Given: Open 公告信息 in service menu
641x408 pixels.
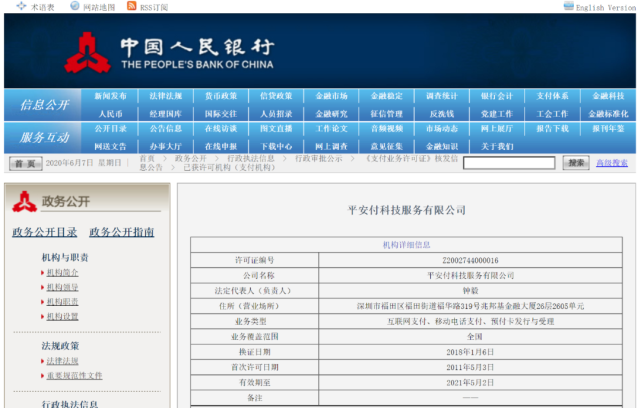Looking at the screenshot, I should click(166, 129).
